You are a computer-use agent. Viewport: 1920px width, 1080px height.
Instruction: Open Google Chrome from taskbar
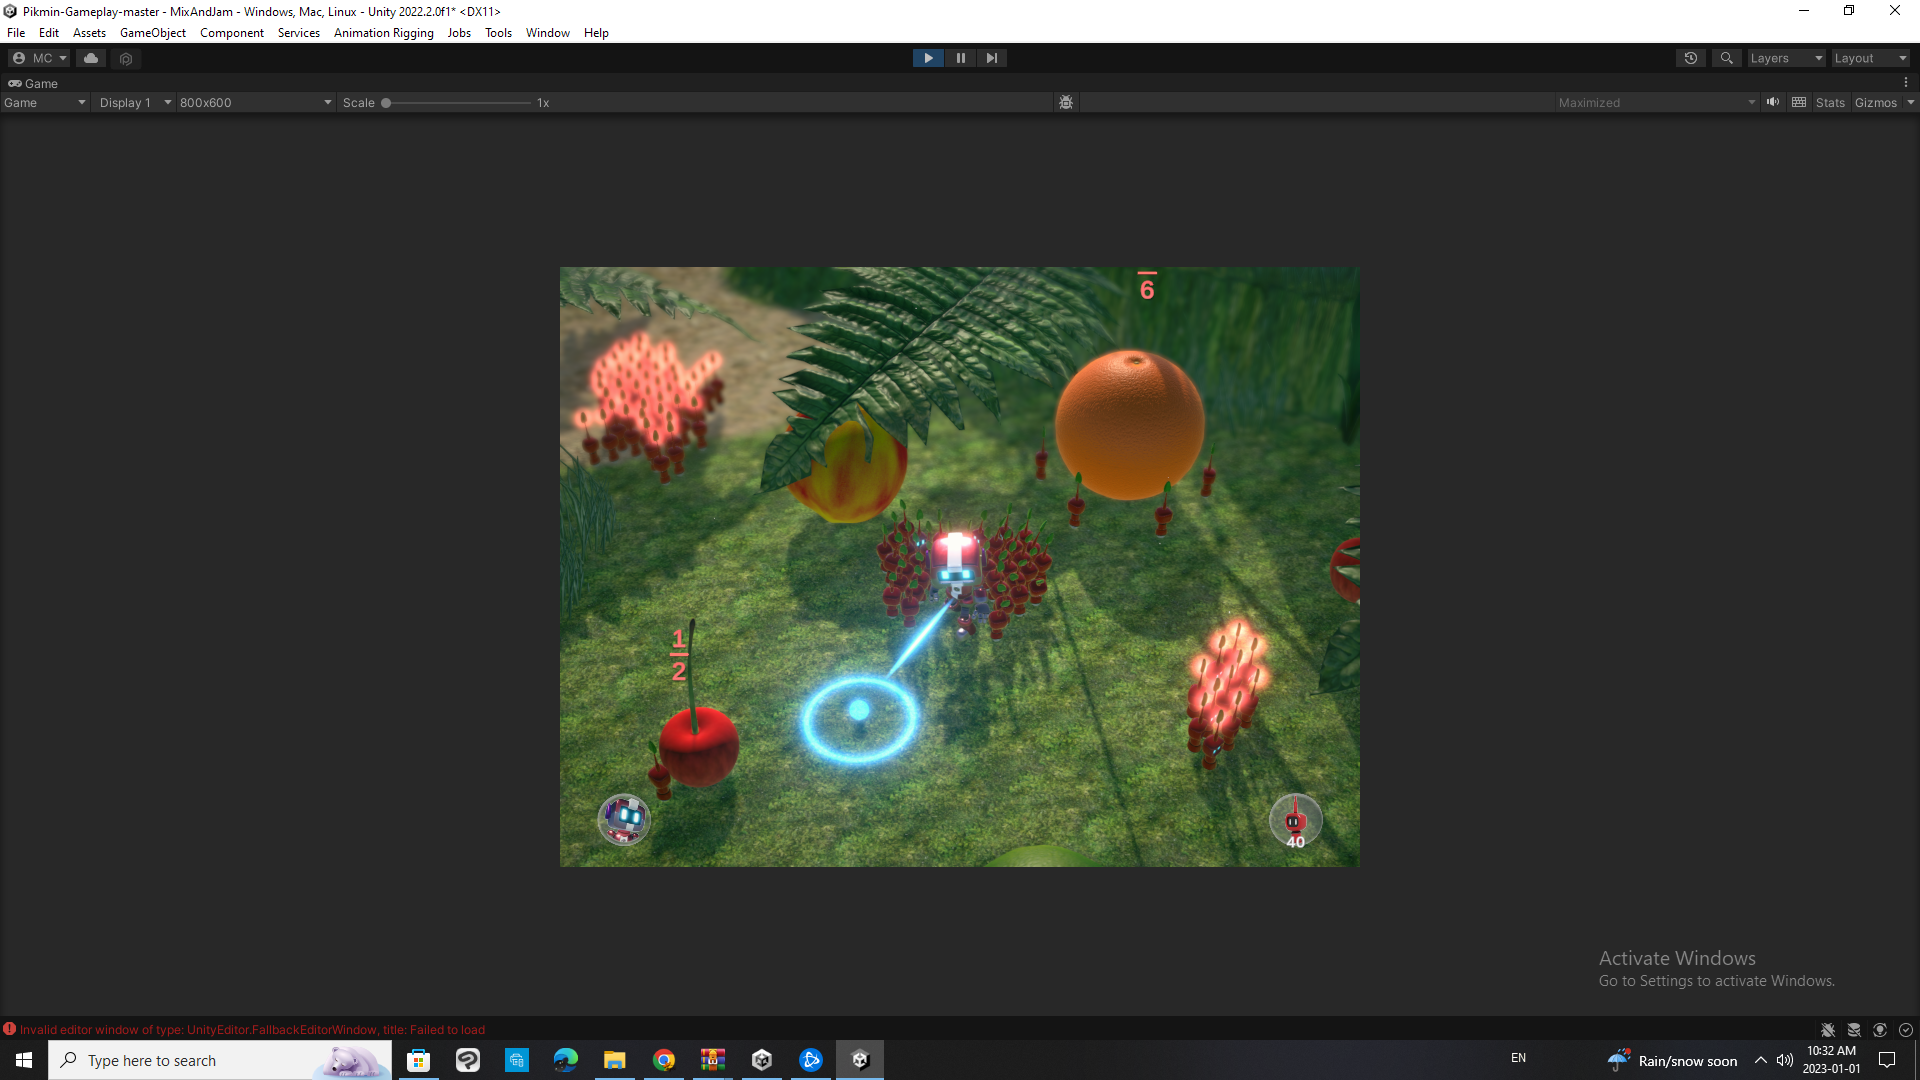(x=664, y=1060)
